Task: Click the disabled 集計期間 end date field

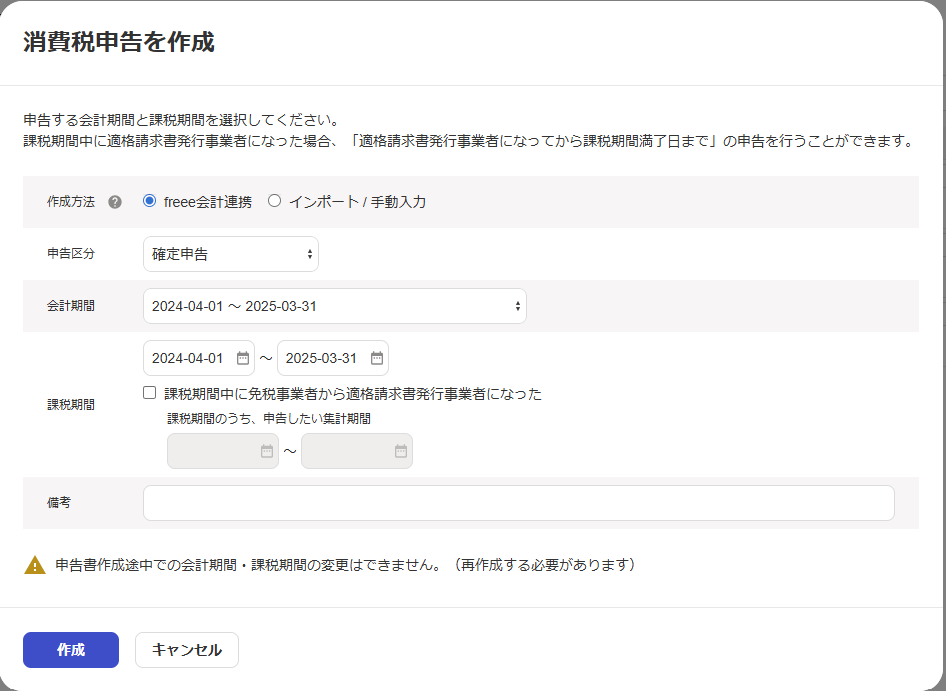Action: [357, 451]
